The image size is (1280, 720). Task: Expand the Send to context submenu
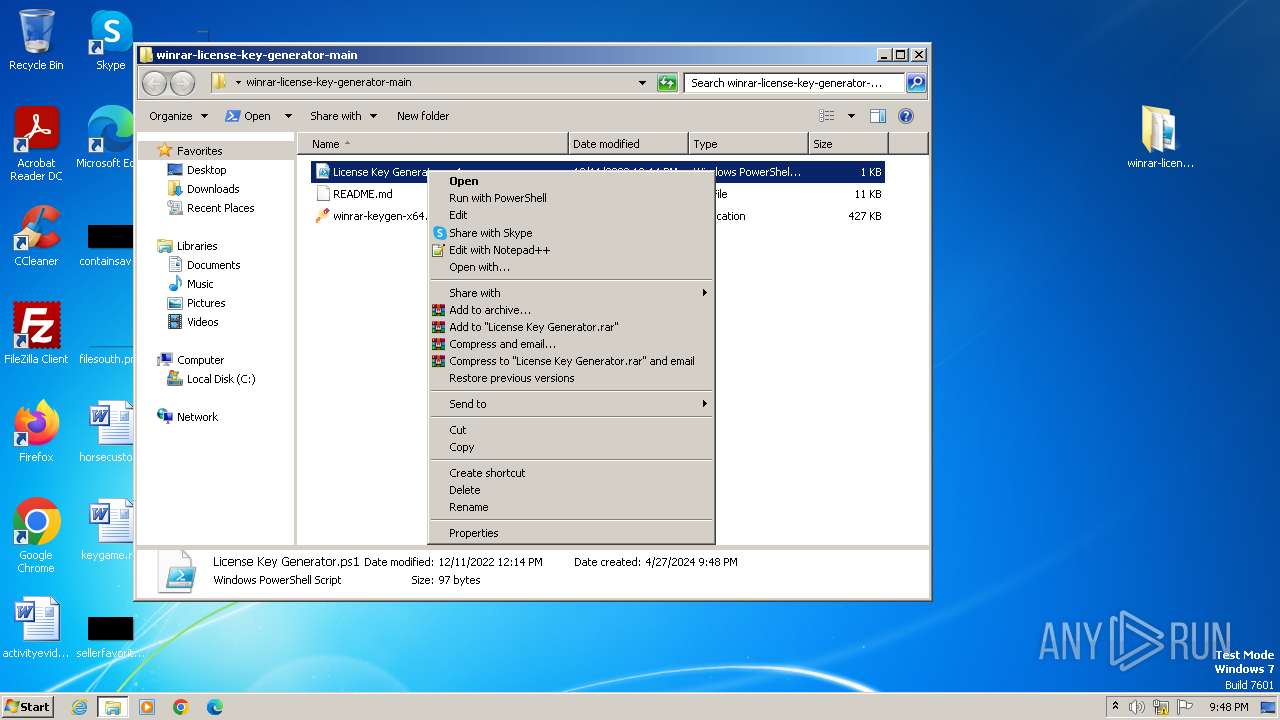(x=571, y=404)
